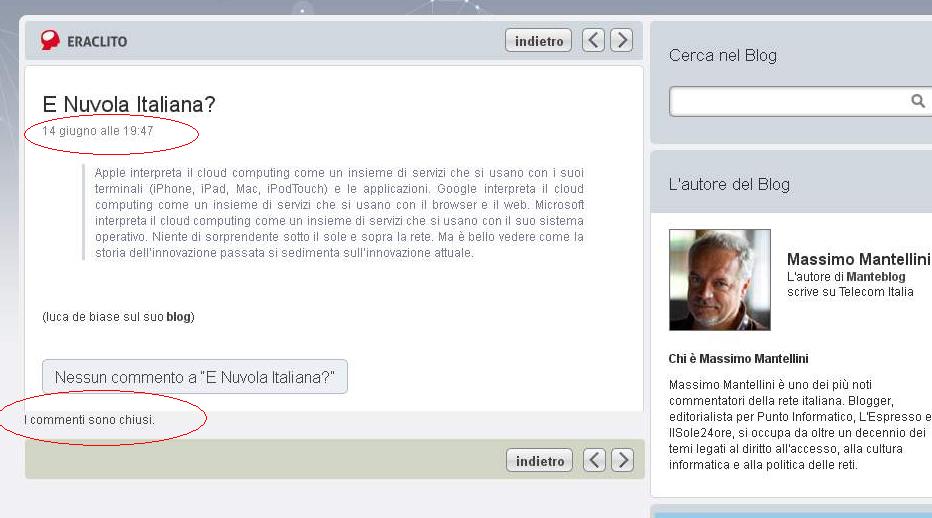The height and width of the screenshot is (518, 932).
Task: Click bottom left arrow for previous post
Action: (x=594, y=460)
